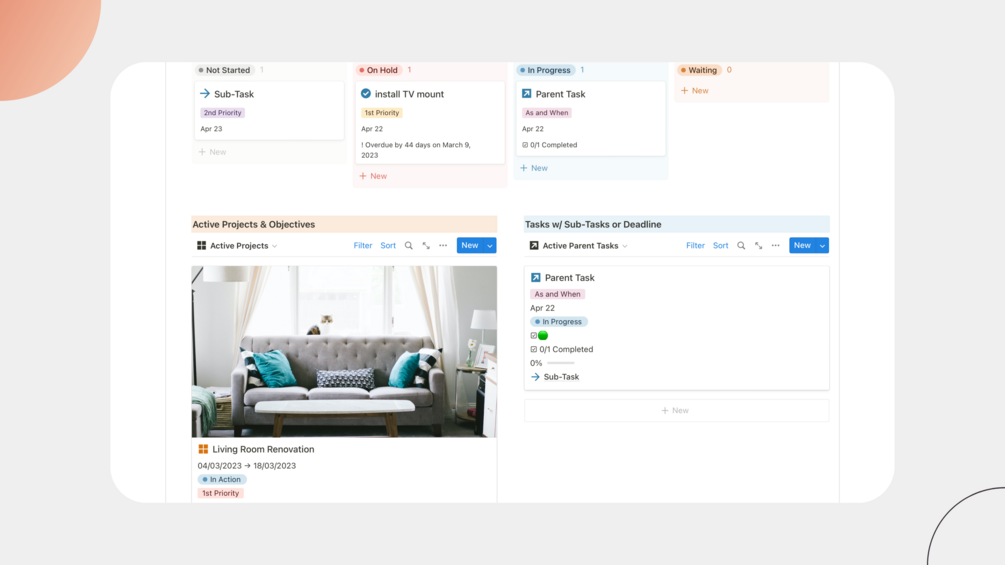This screenshot has height=565, width=1005.
Task: Click the Overdue by 44 days text
Action: pos(416,150)
